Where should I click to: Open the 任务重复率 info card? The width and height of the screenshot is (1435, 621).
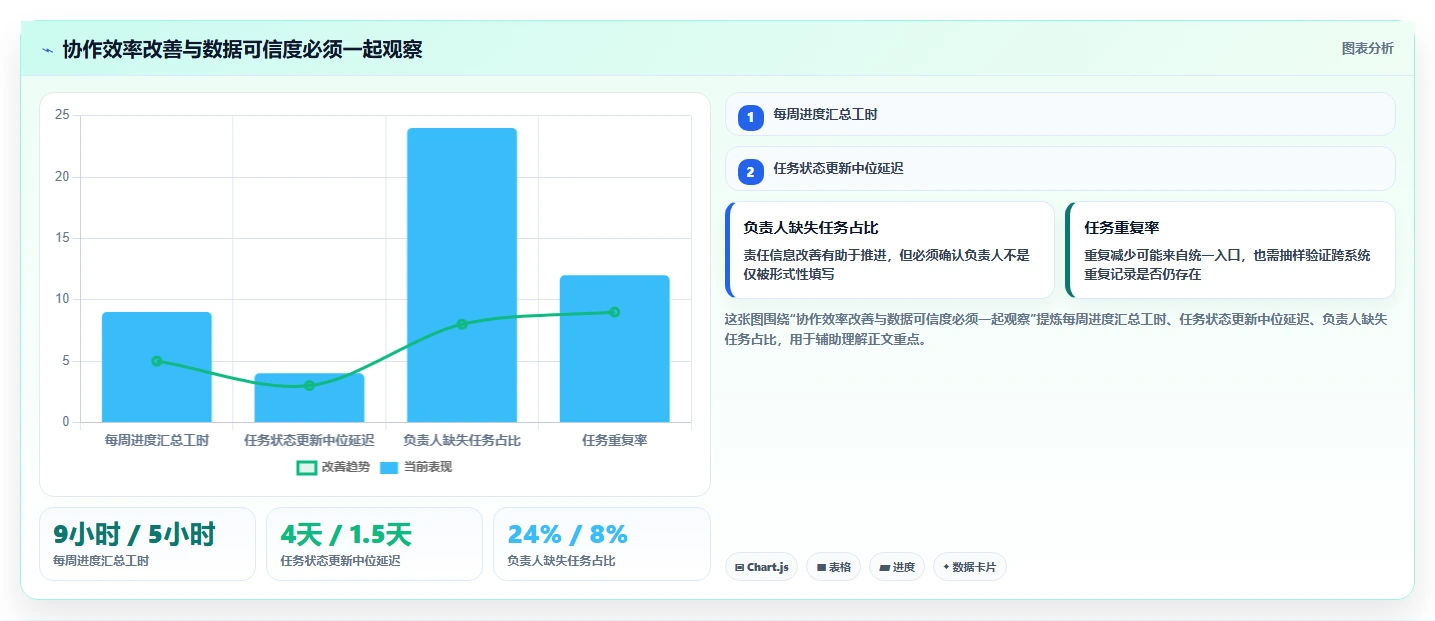(1230, 250)
